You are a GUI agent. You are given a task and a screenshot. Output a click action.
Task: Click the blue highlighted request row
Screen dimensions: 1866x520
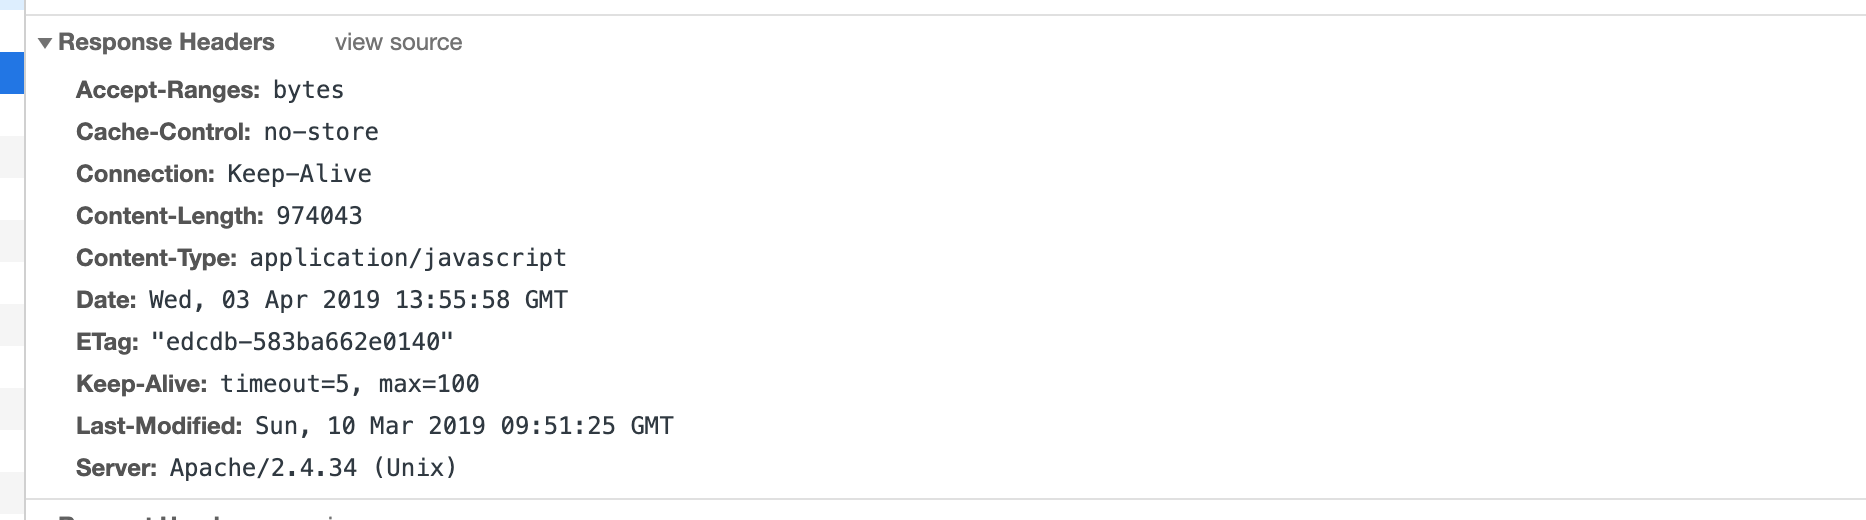click(12, 73)
